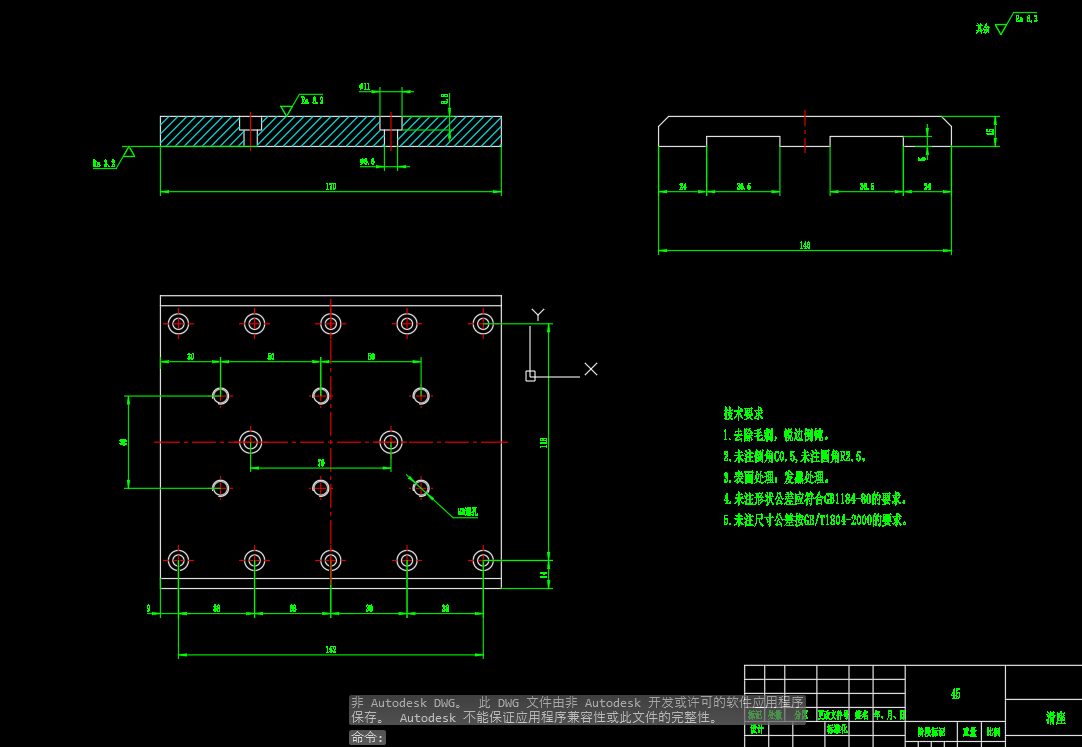Select the part name 滑座 in title block
Viewport: 1082px width, 747px height.
1055,718
